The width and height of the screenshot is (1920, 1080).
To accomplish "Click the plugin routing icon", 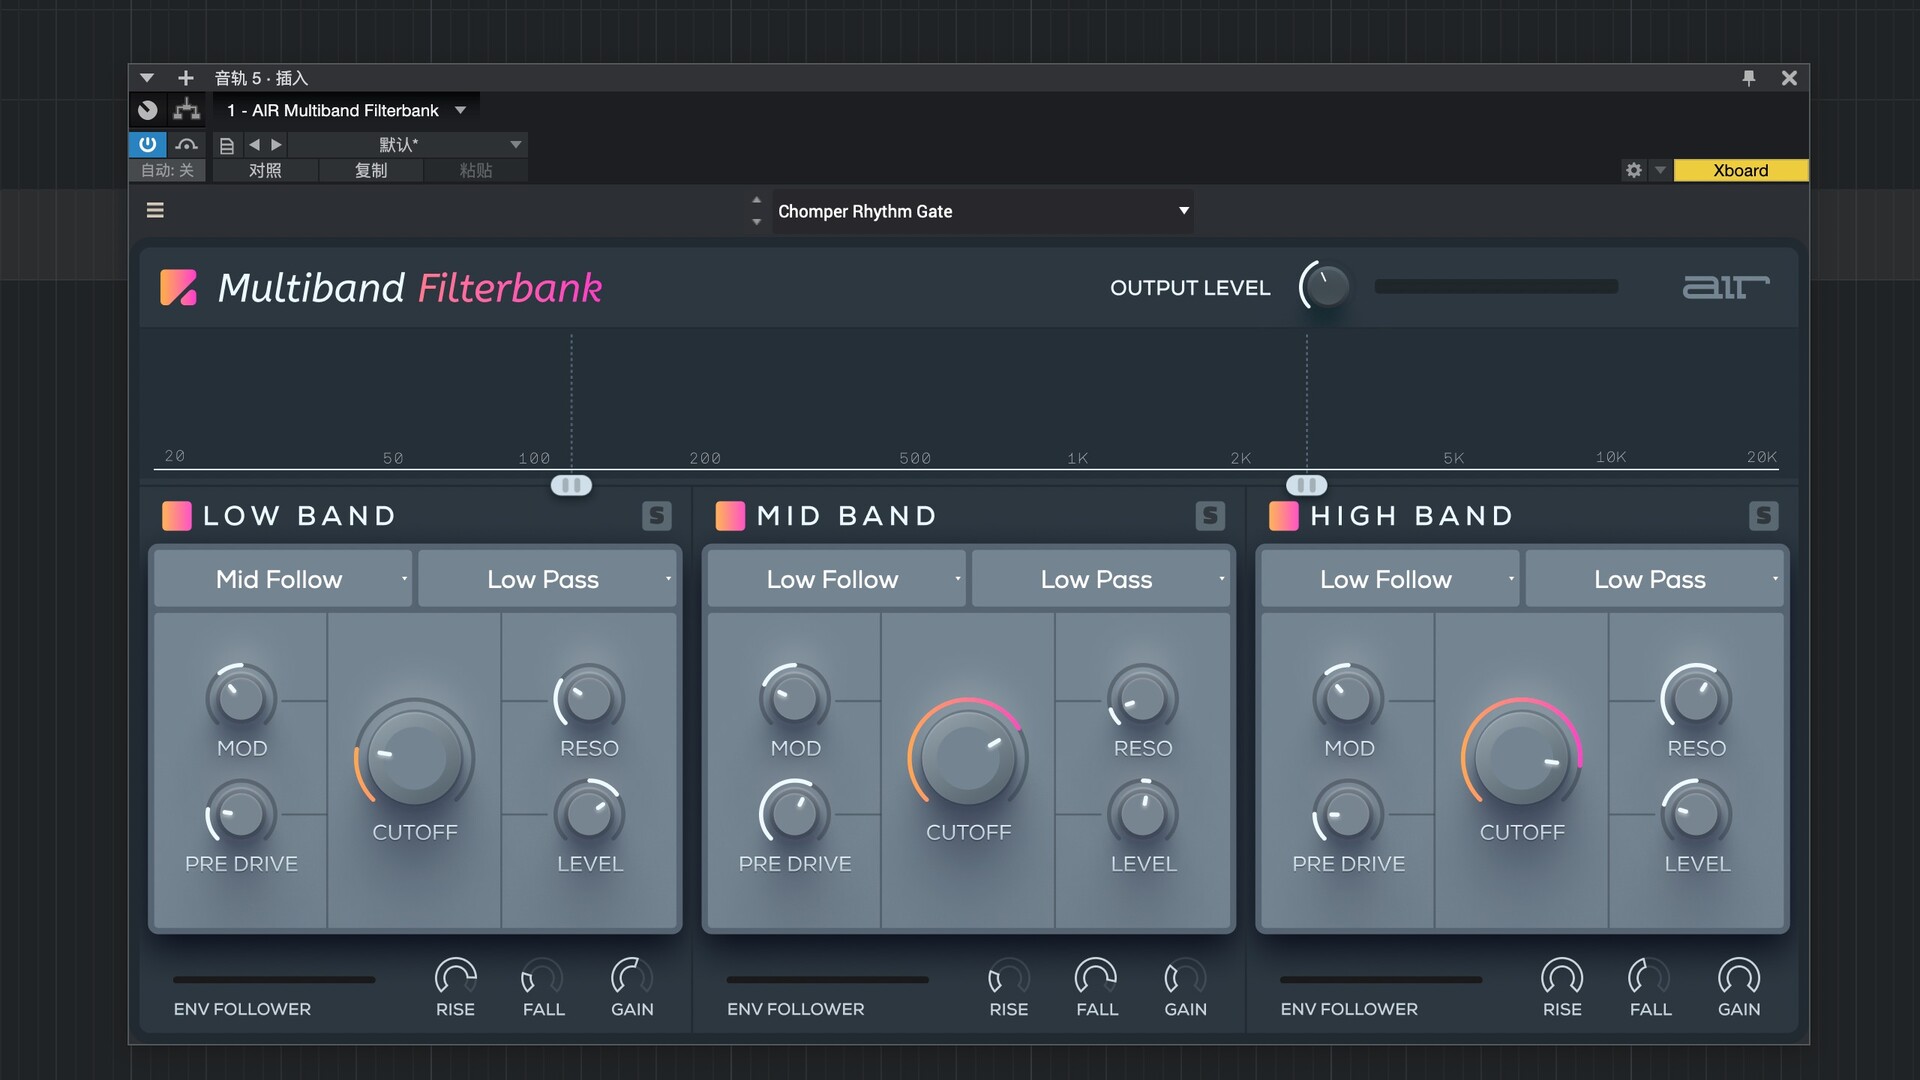I will click(187, 110).
